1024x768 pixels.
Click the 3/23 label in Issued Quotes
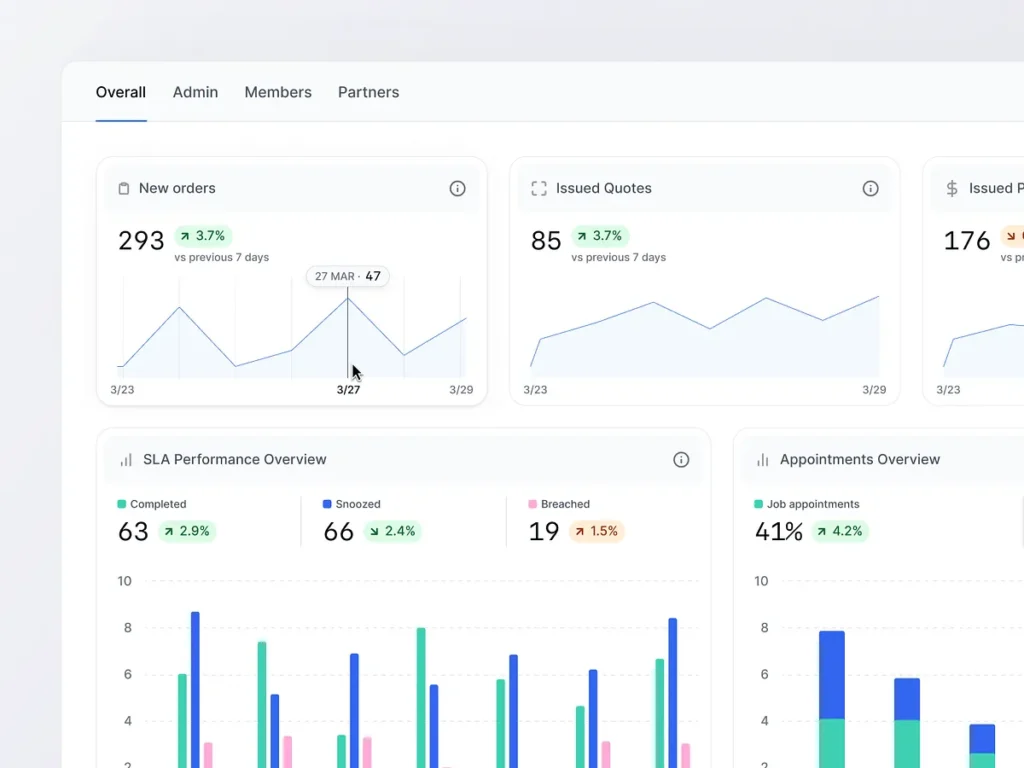coord(536,390)
